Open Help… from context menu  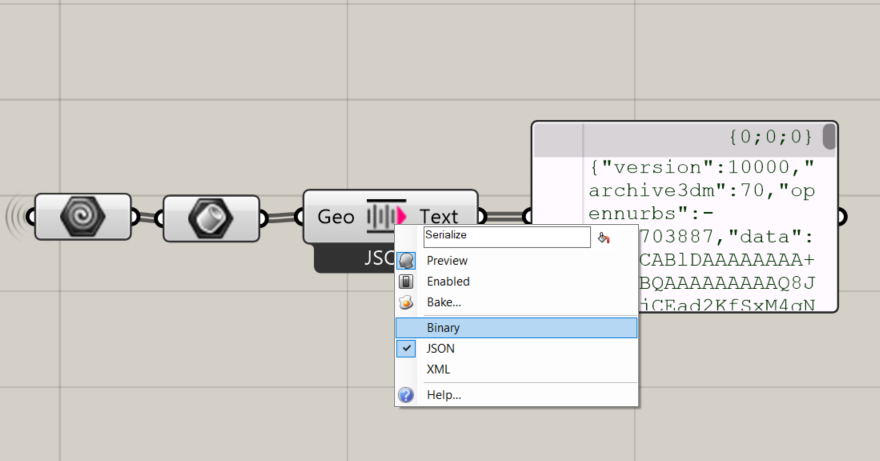[516, 395]
